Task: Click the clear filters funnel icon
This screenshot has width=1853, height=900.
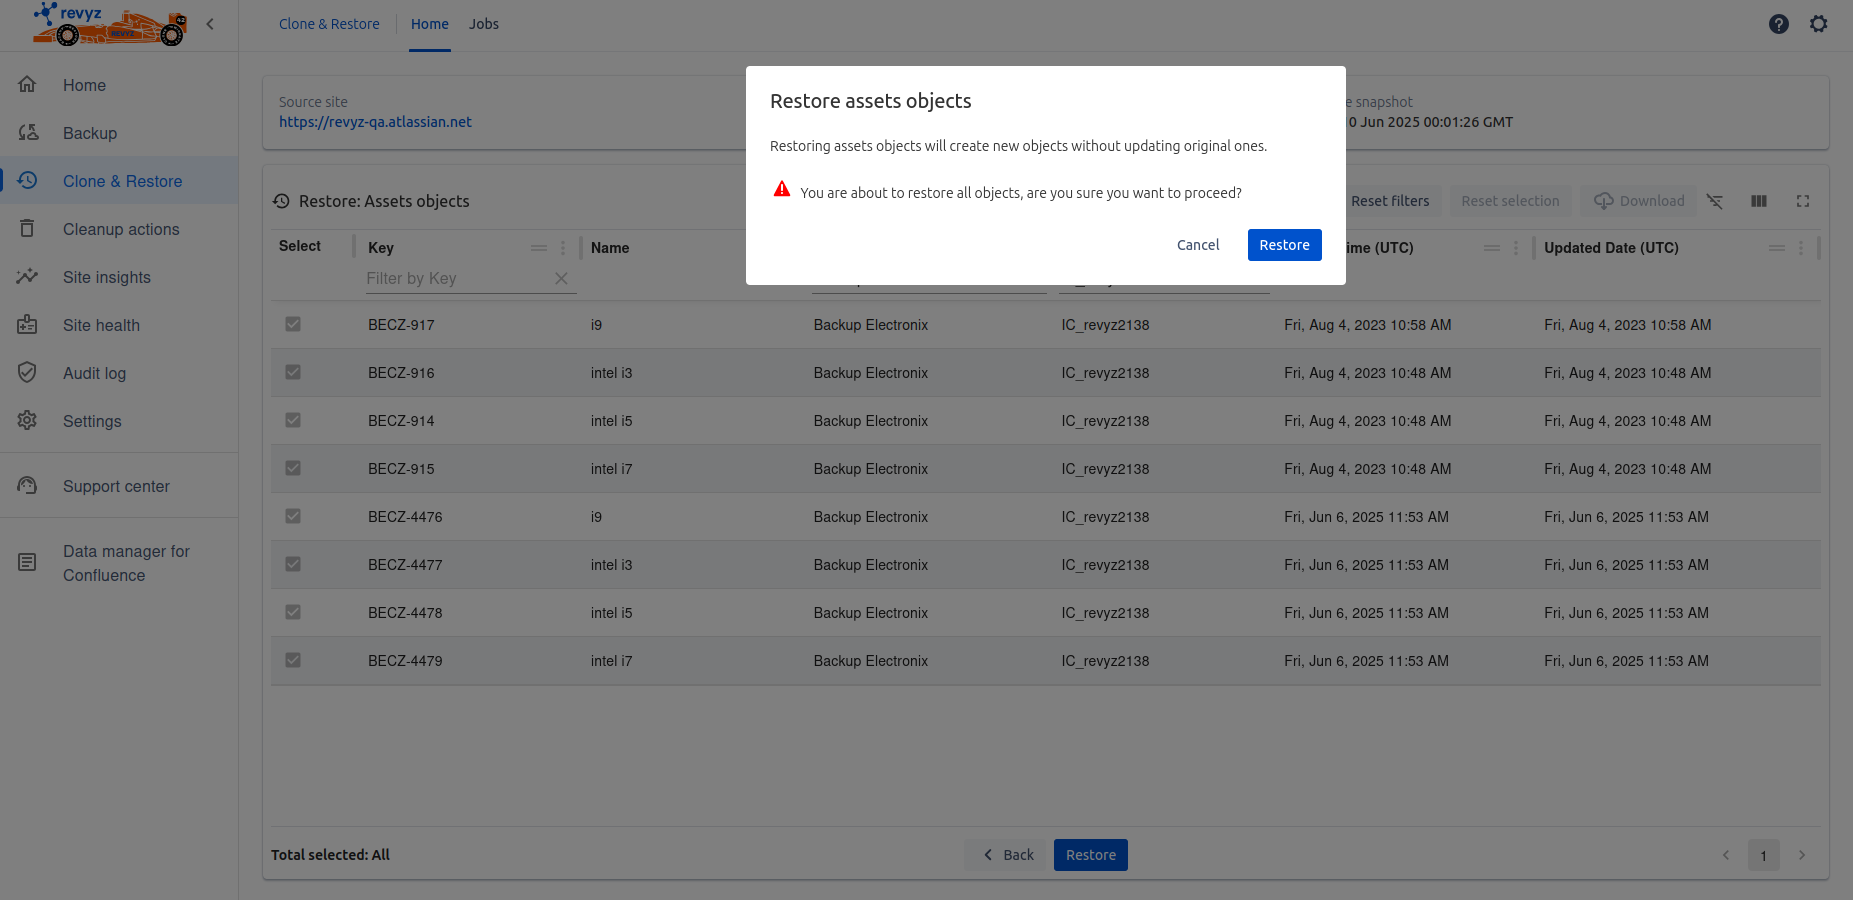Action: [x=1715, y=201]
